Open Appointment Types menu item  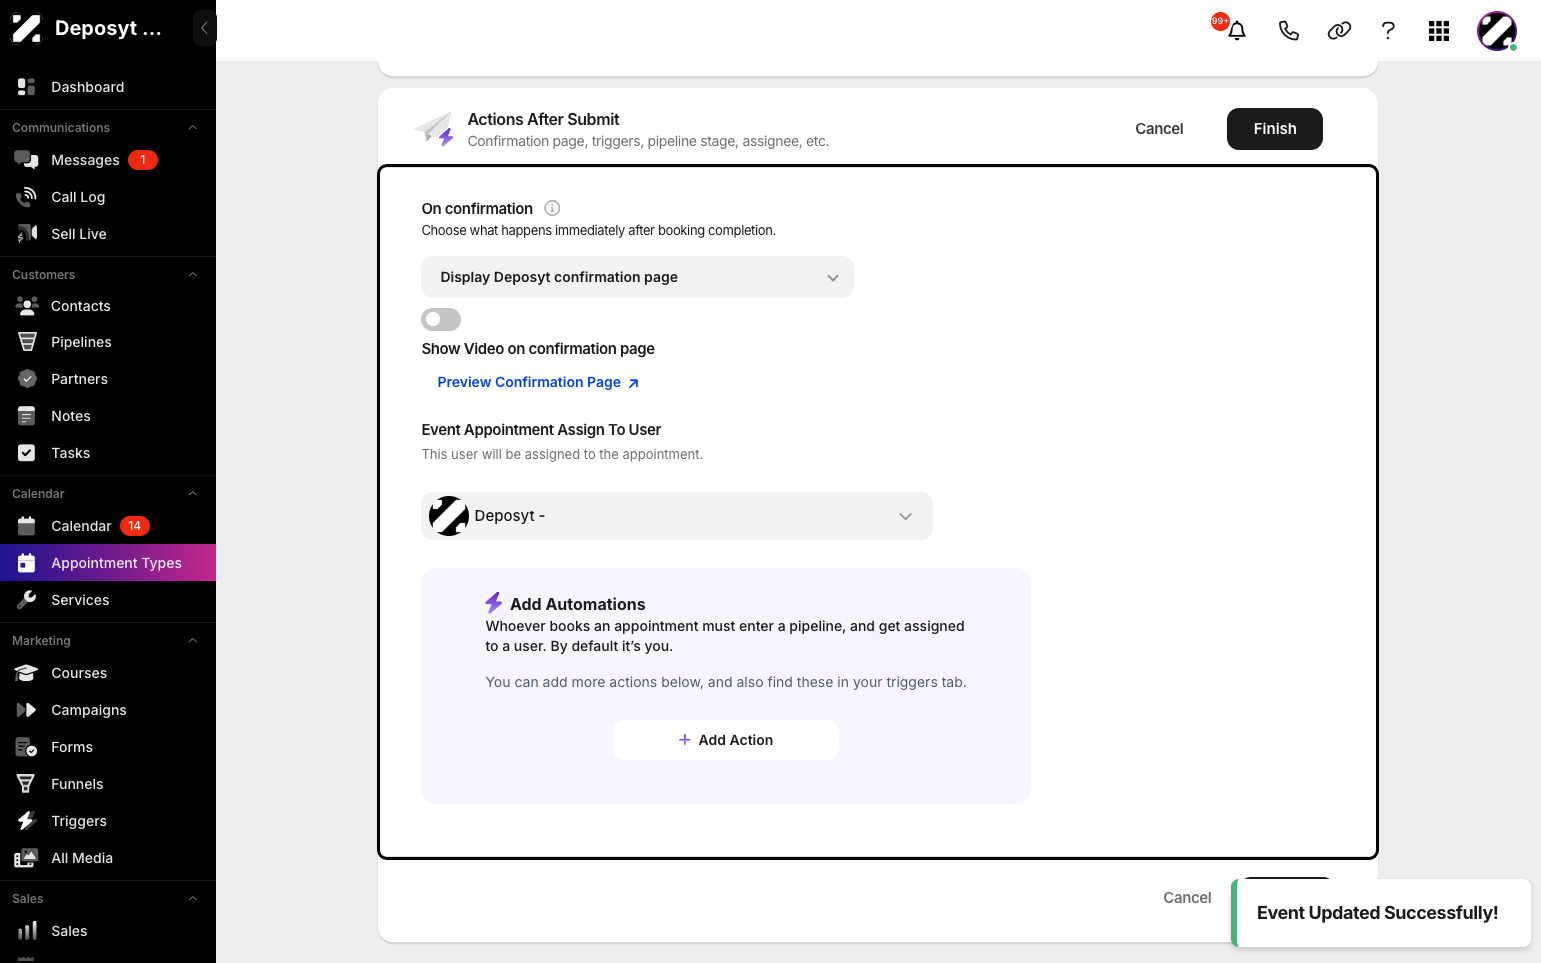coord(108,563)
